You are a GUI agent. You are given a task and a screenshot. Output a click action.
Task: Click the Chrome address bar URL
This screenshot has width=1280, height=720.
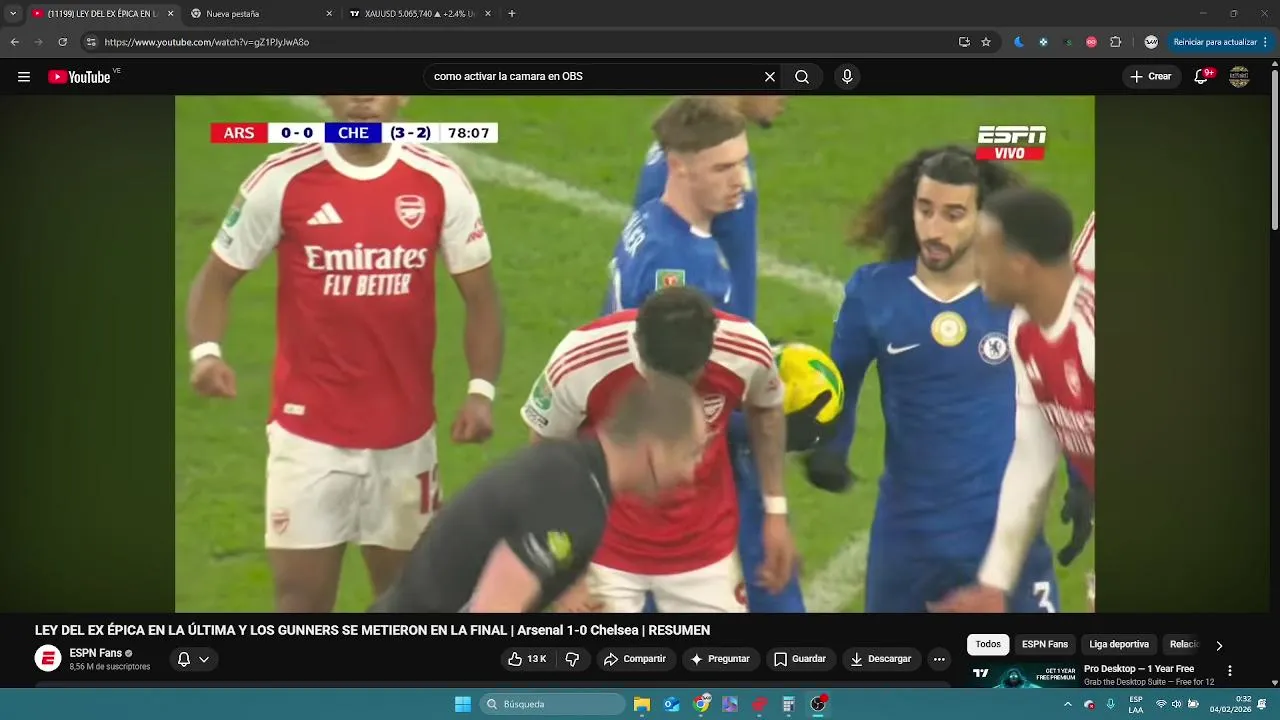click(x=207, y=42)
